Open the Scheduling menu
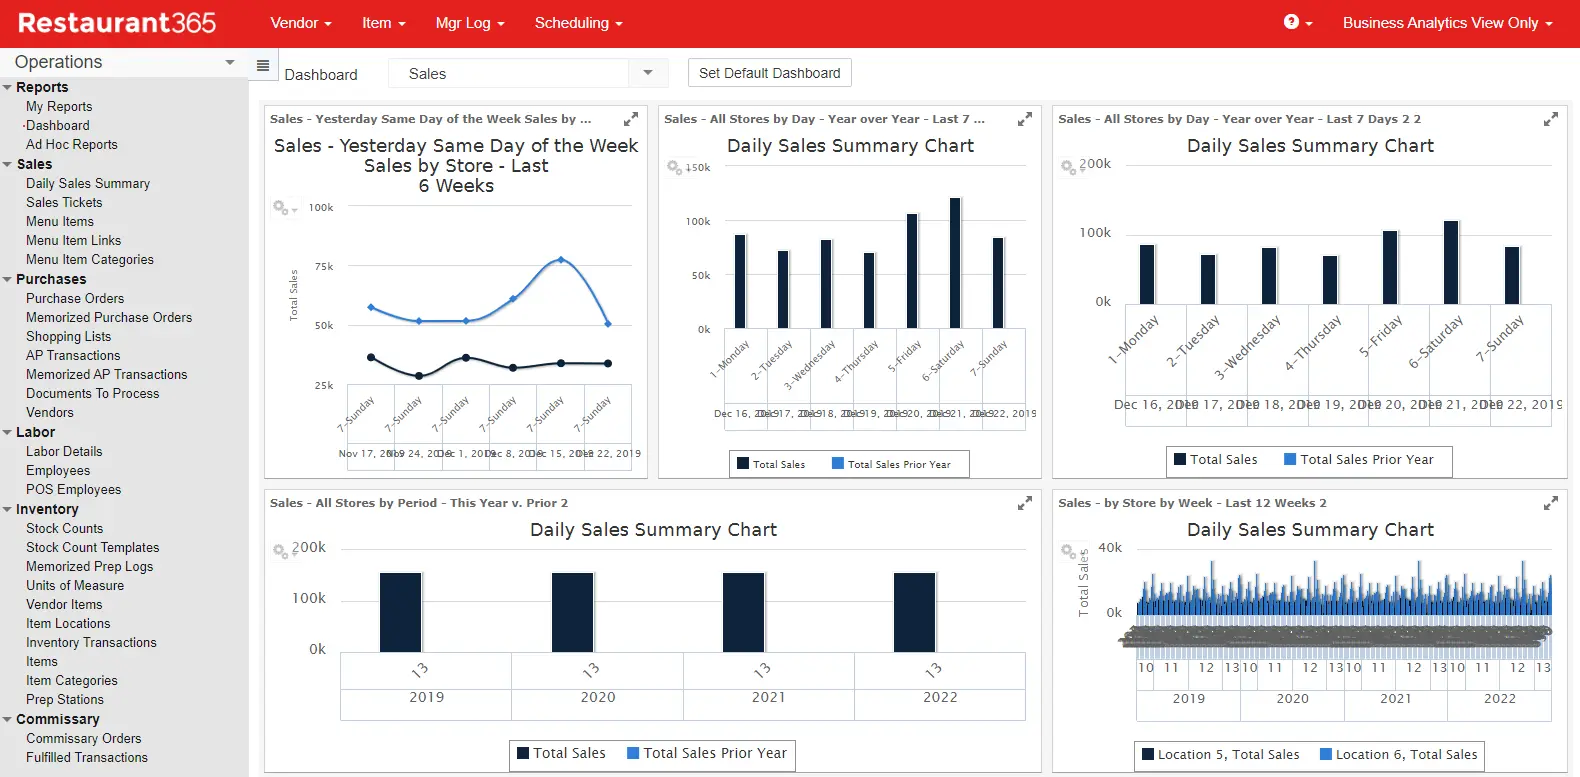This screenshot has width=1580, height=777. click(578, 23)
